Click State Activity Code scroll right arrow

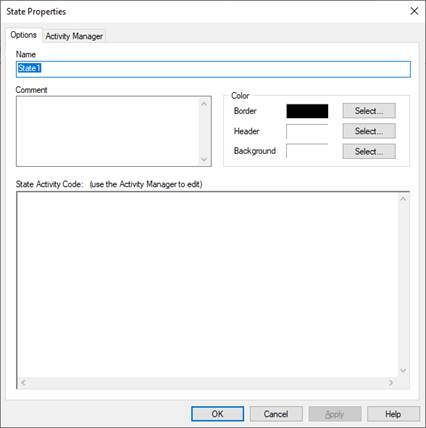[391, 383]
